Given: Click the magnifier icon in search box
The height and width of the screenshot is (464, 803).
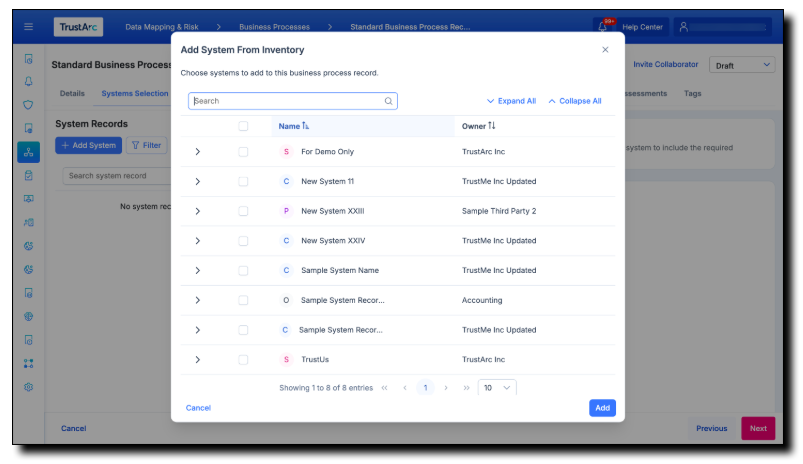Looking at the screenshot, I should tap(388, 101).
